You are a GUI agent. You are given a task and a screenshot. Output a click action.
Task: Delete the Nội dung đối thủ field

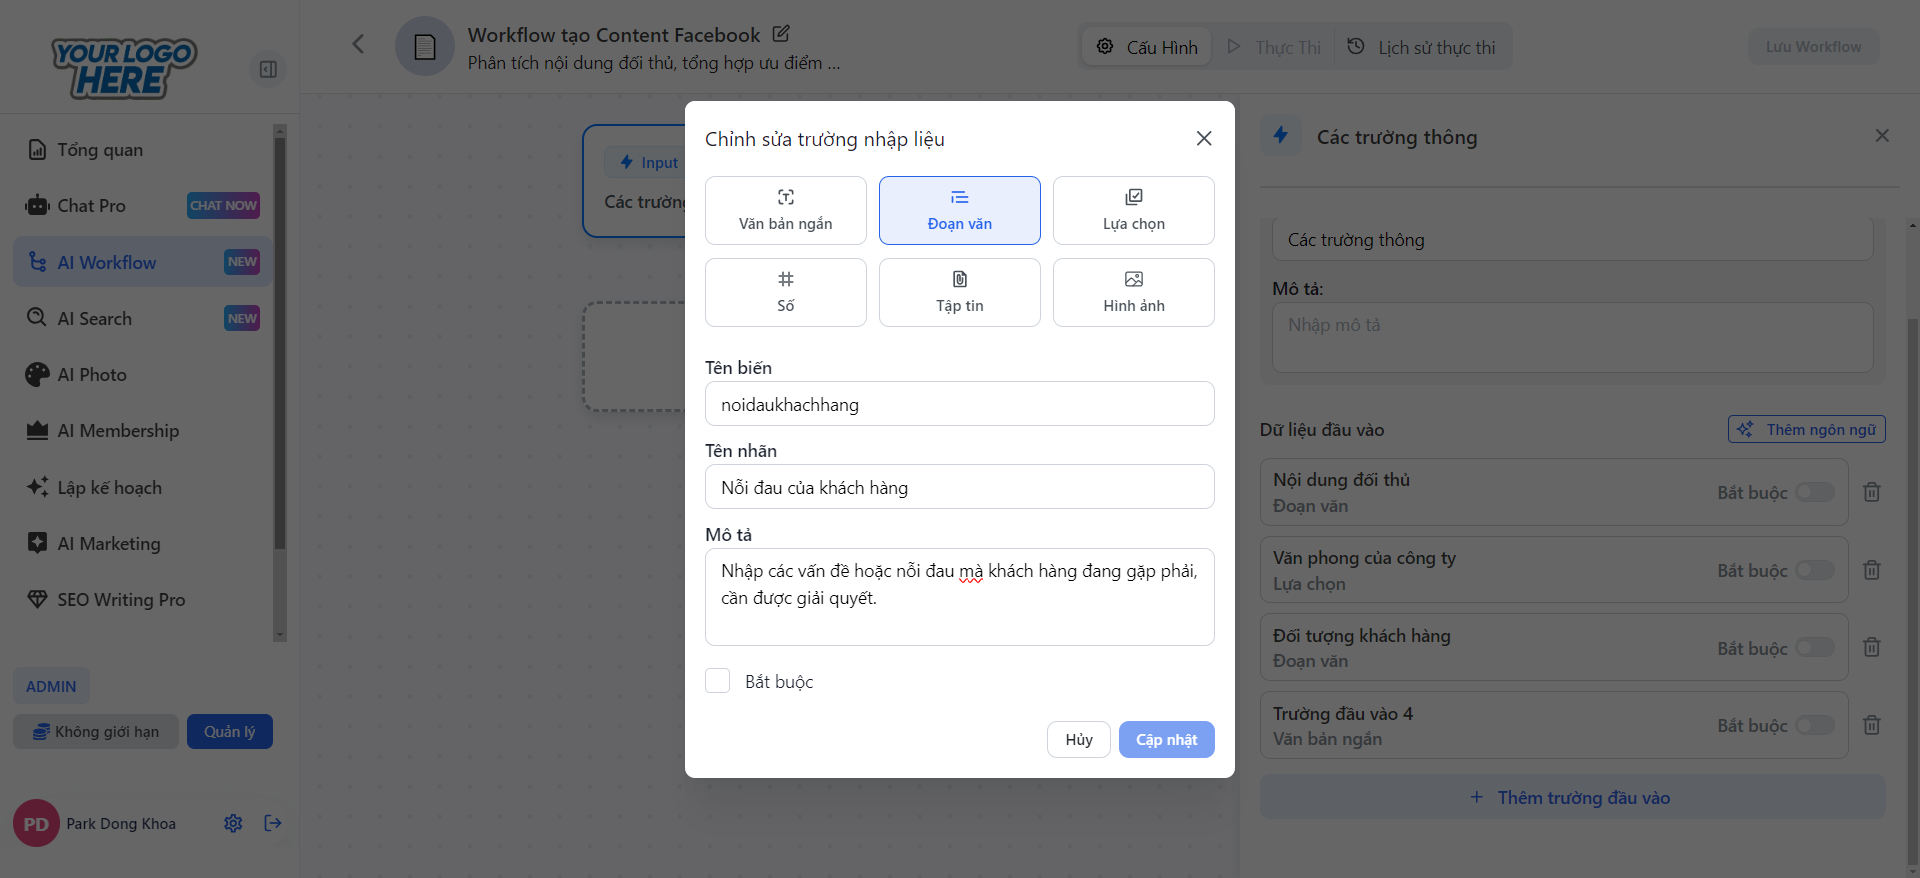tap(1872, 492)
